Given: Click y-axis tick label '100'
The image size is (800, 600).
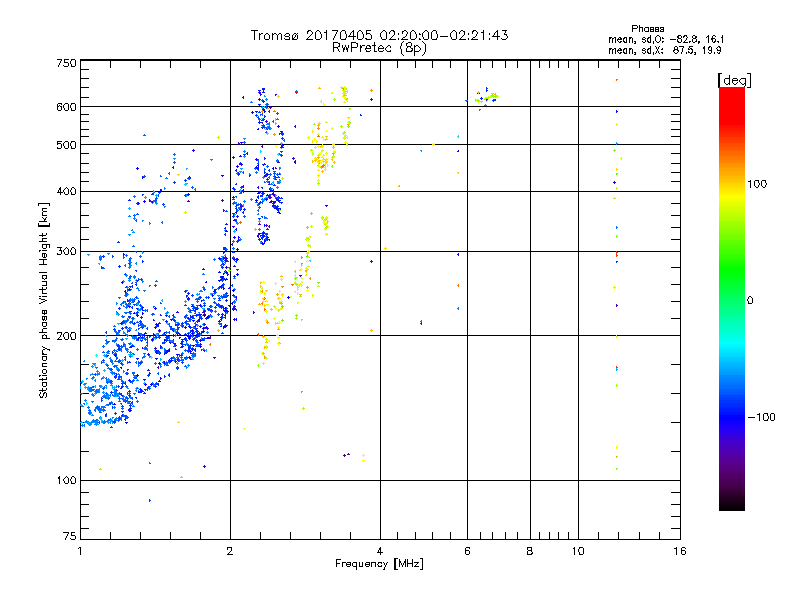Looking at the screenshot, I should (x=67, y=480).
